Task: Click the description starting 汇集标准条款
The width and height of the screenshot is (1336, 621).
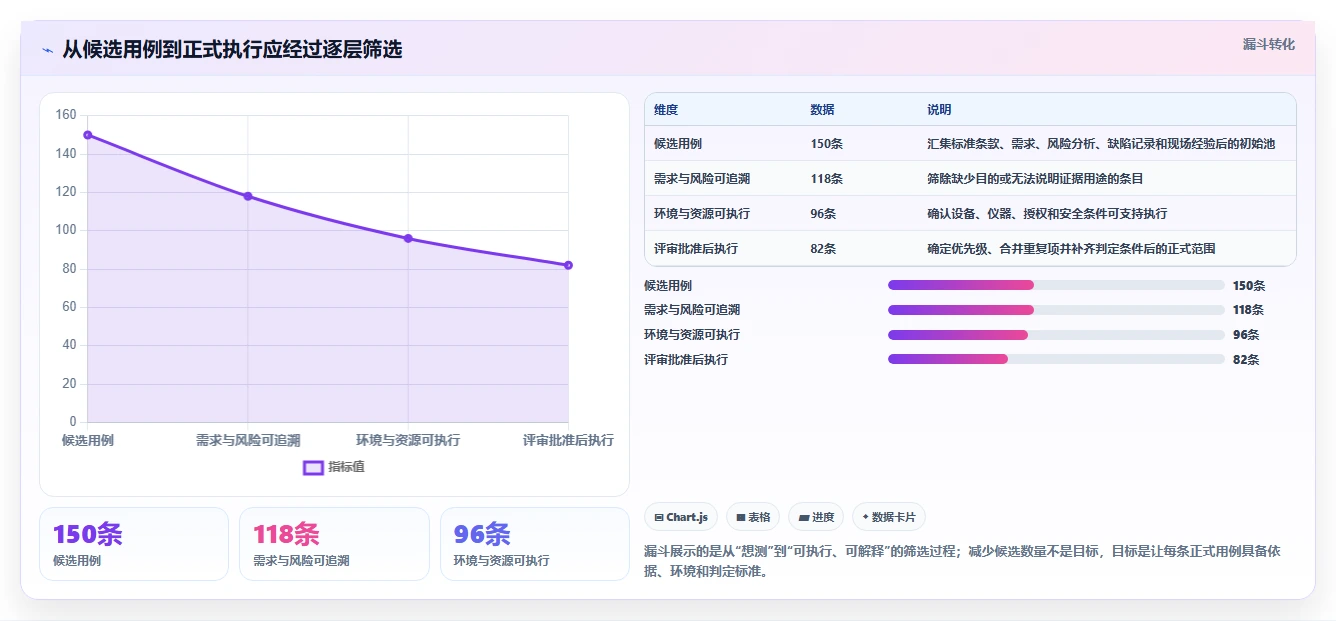Action: (x=1101, y=144)
